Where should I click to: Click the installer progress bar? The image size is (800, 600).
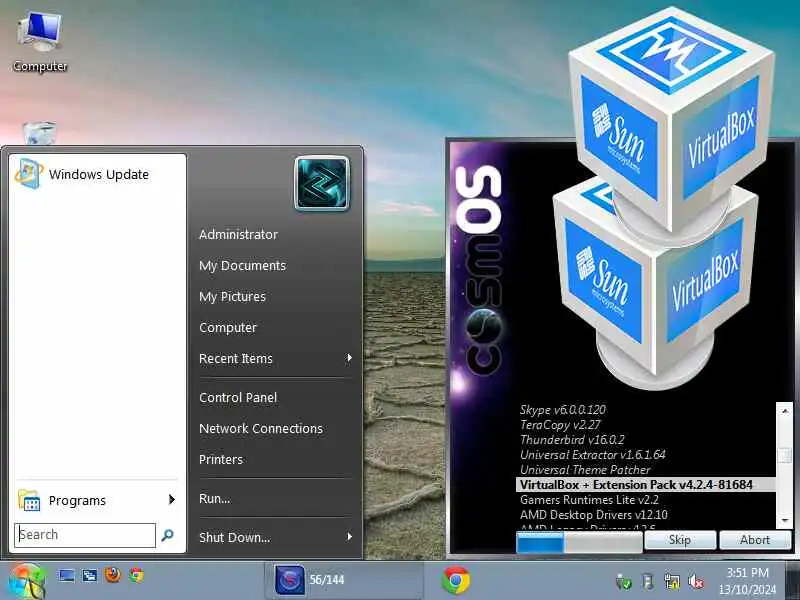579,542
